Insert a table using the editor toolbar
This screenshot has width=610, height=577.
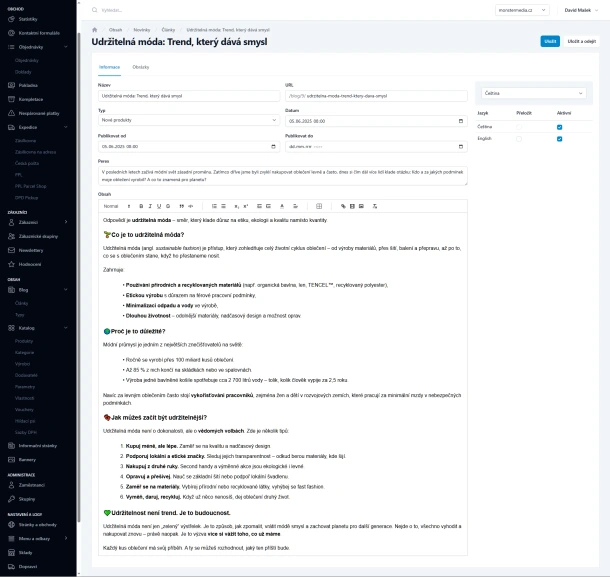pyautogui.click(x=318, y=206)
